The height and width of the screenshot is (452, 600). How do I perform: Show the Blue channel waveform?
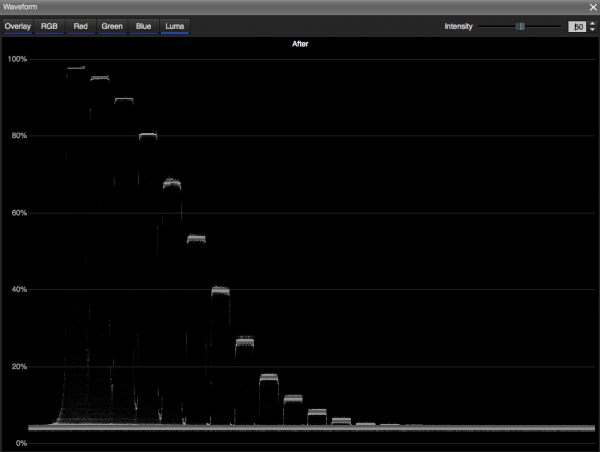(x=144, y=26)
